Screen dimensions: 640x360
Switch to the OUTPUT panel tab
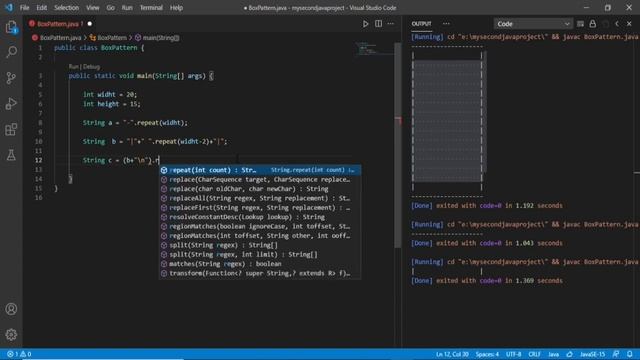point(421,24)
